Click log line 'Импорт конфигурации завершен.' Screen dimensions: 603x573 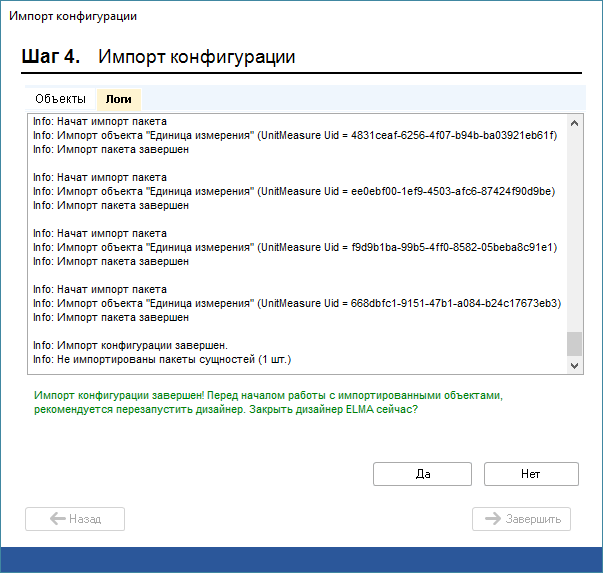click(x=130, y=345)
